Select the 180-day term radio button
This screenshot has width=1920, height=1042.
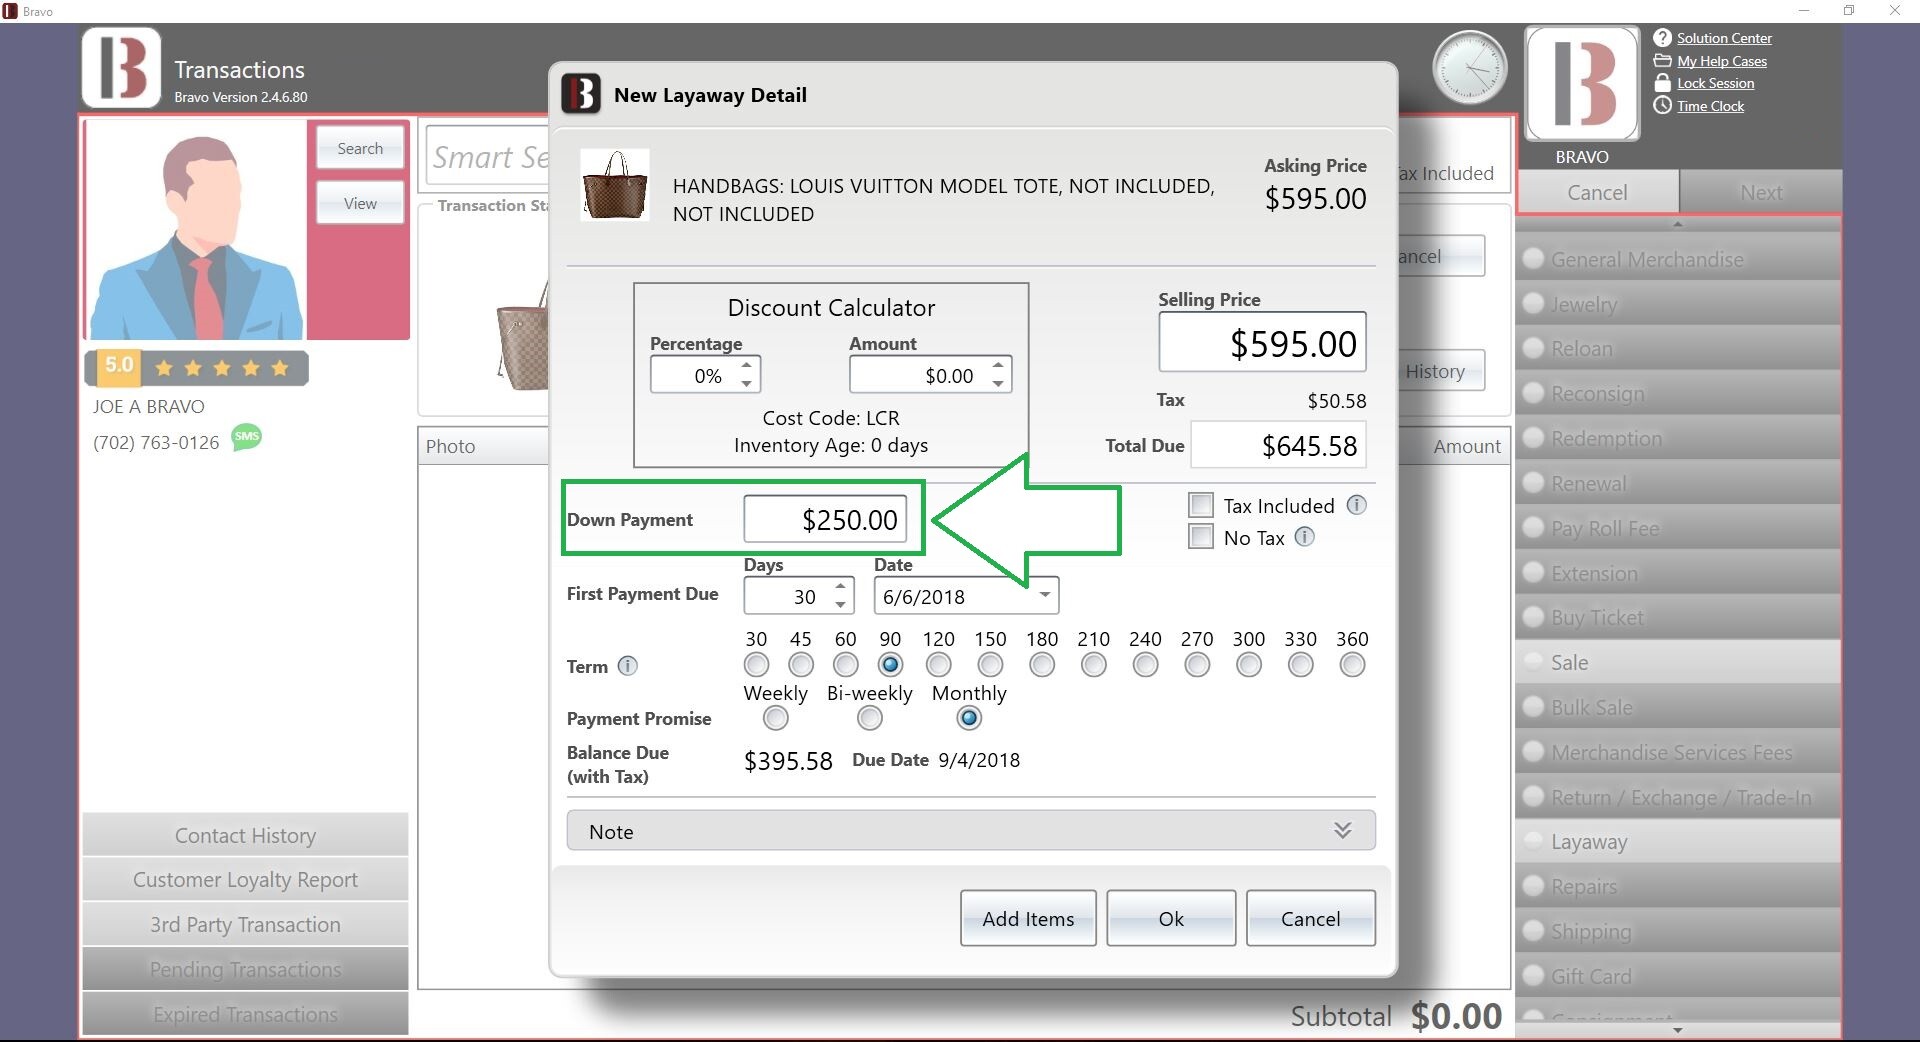[1042, 665]
